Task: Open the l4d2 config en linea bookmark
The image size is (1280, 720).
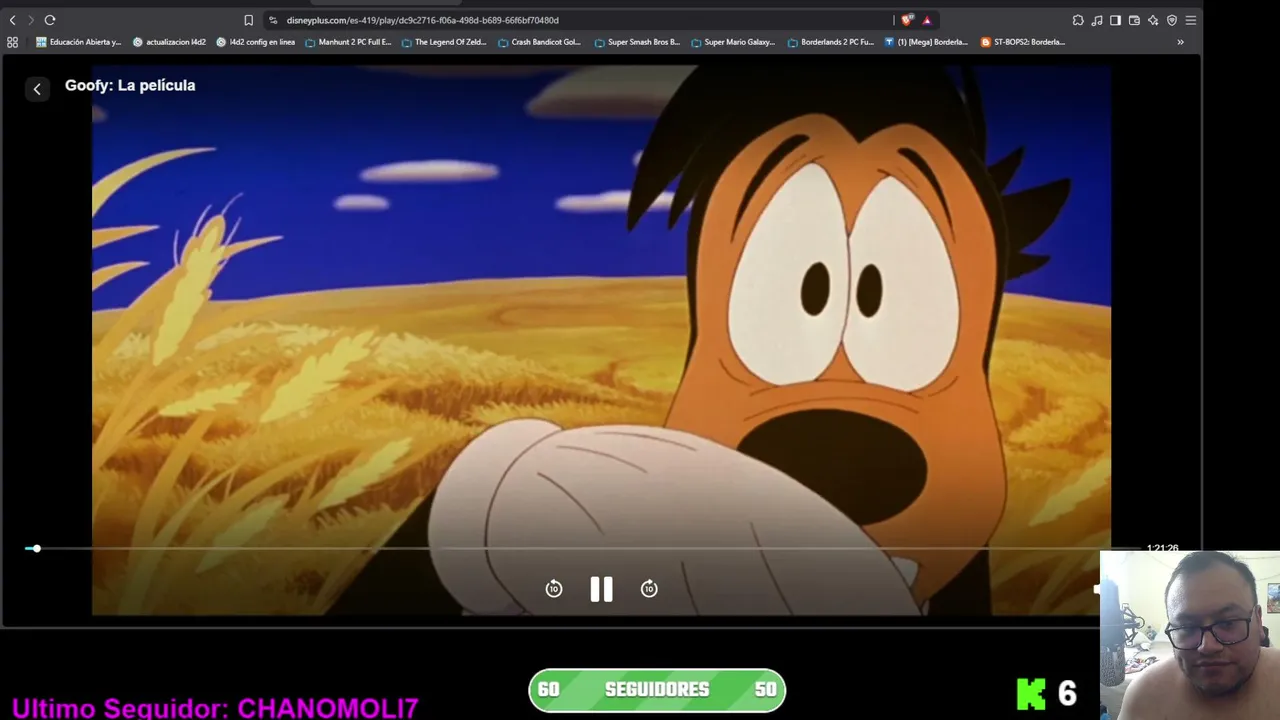Action: pos(255,42)
